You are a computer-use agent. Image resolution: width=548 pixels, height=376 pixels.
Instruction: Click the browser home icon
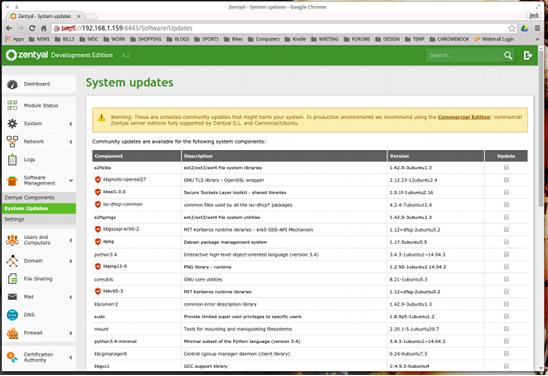pyautogui.click(x=44, y=28)
